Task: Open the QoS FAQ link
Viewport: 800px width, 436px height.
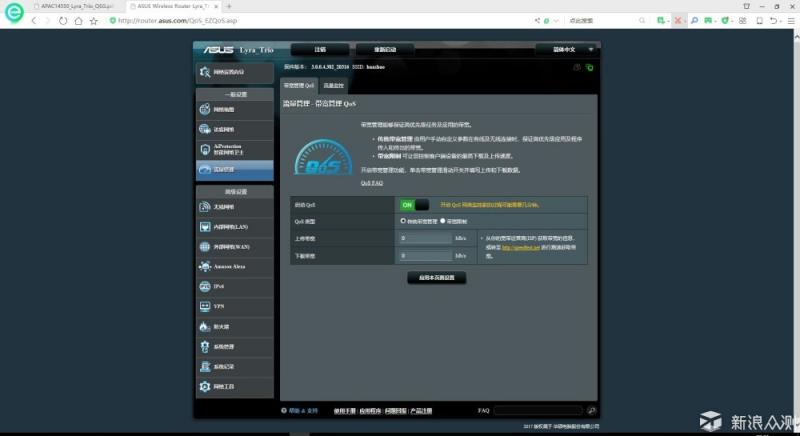Action: click(372, 183)
